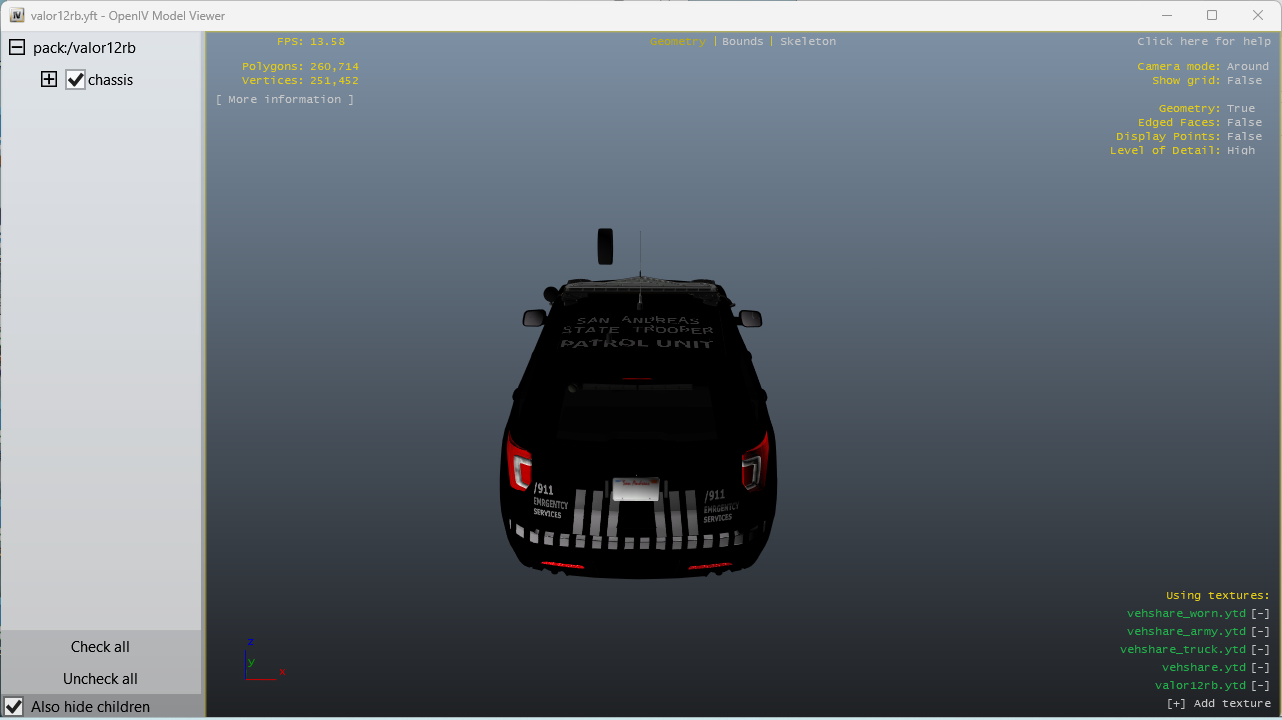This screenshot has width=1282, height=720.
Task: Click the OpenIV app icon in title bar
Action: point(17,16)
